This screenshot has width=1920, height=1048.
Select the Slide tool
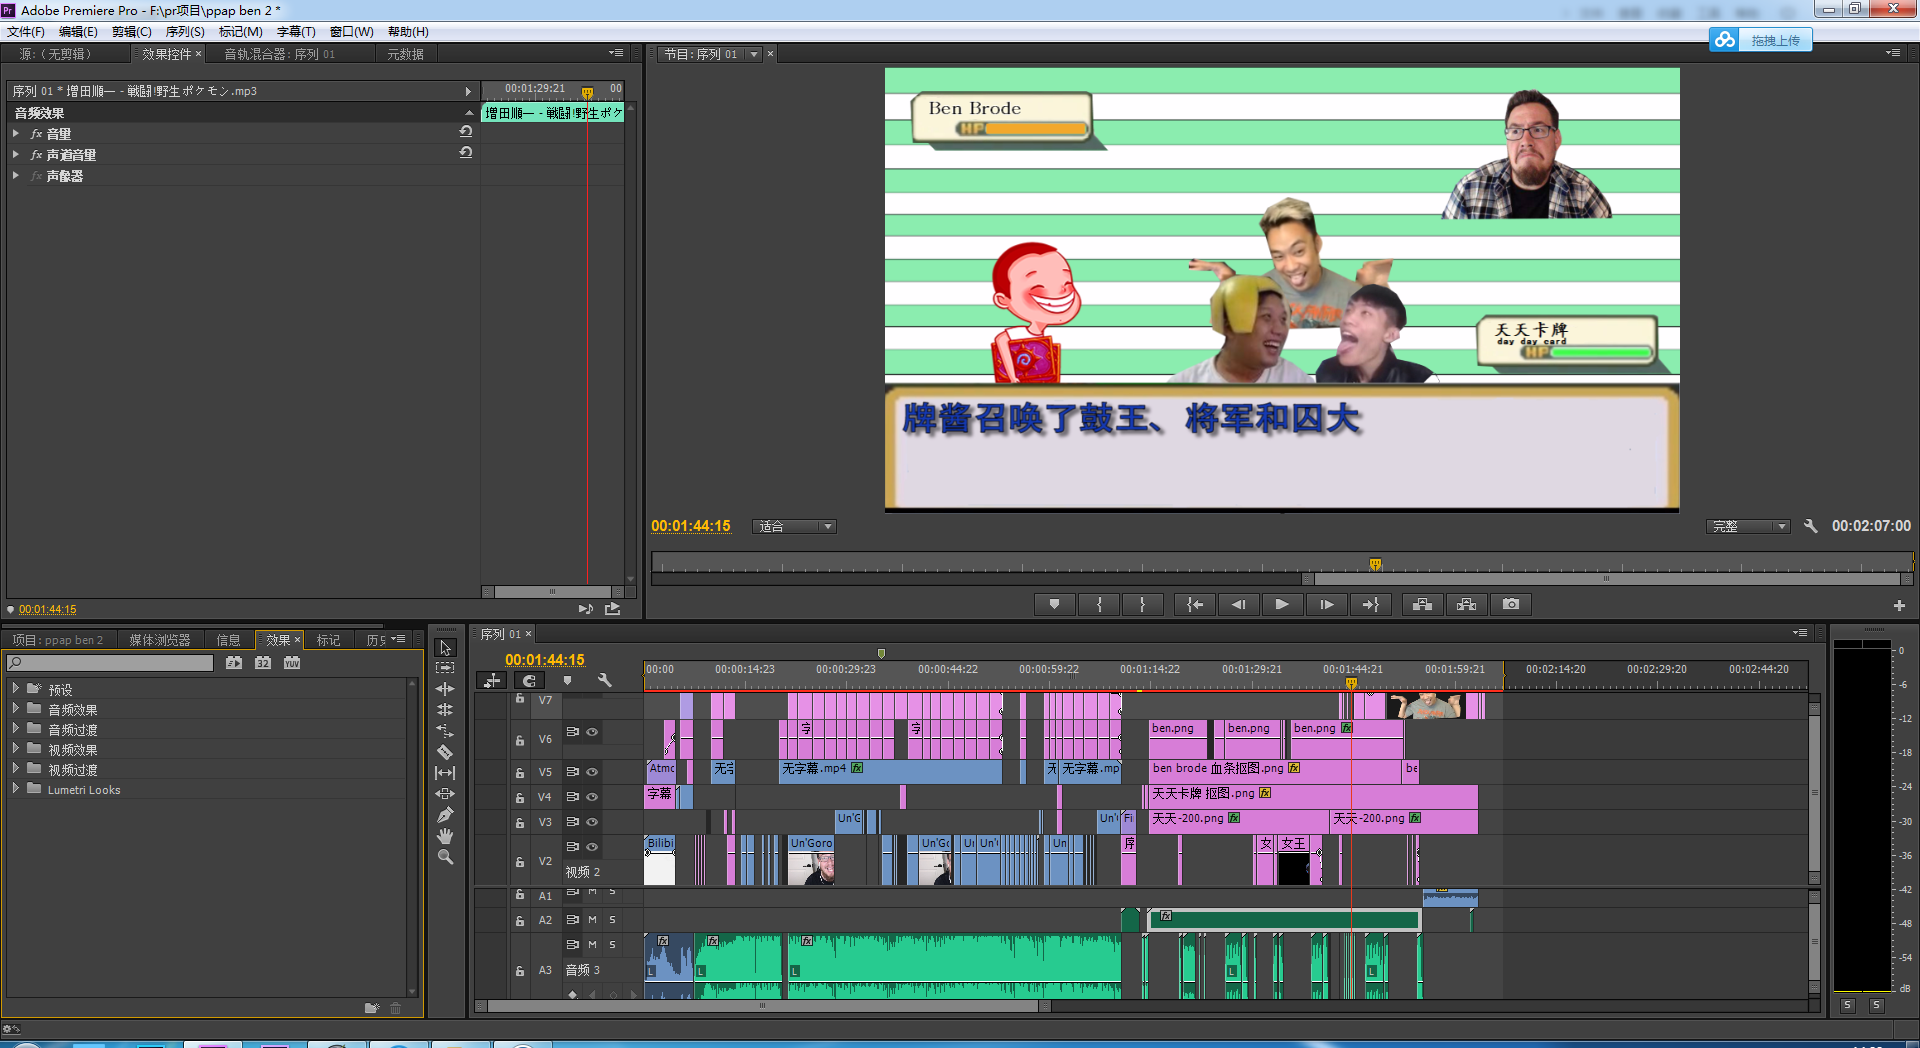click(446, 794)
